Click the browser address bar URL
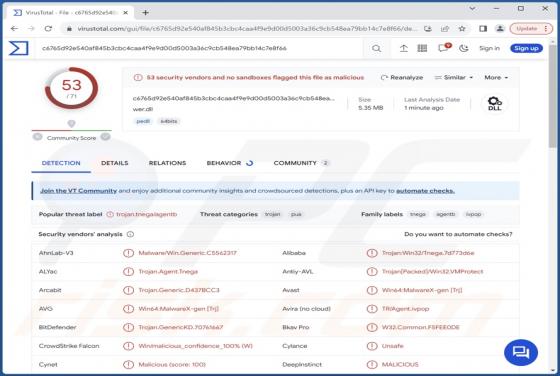The image size is (560, 376). click(246, 29)
